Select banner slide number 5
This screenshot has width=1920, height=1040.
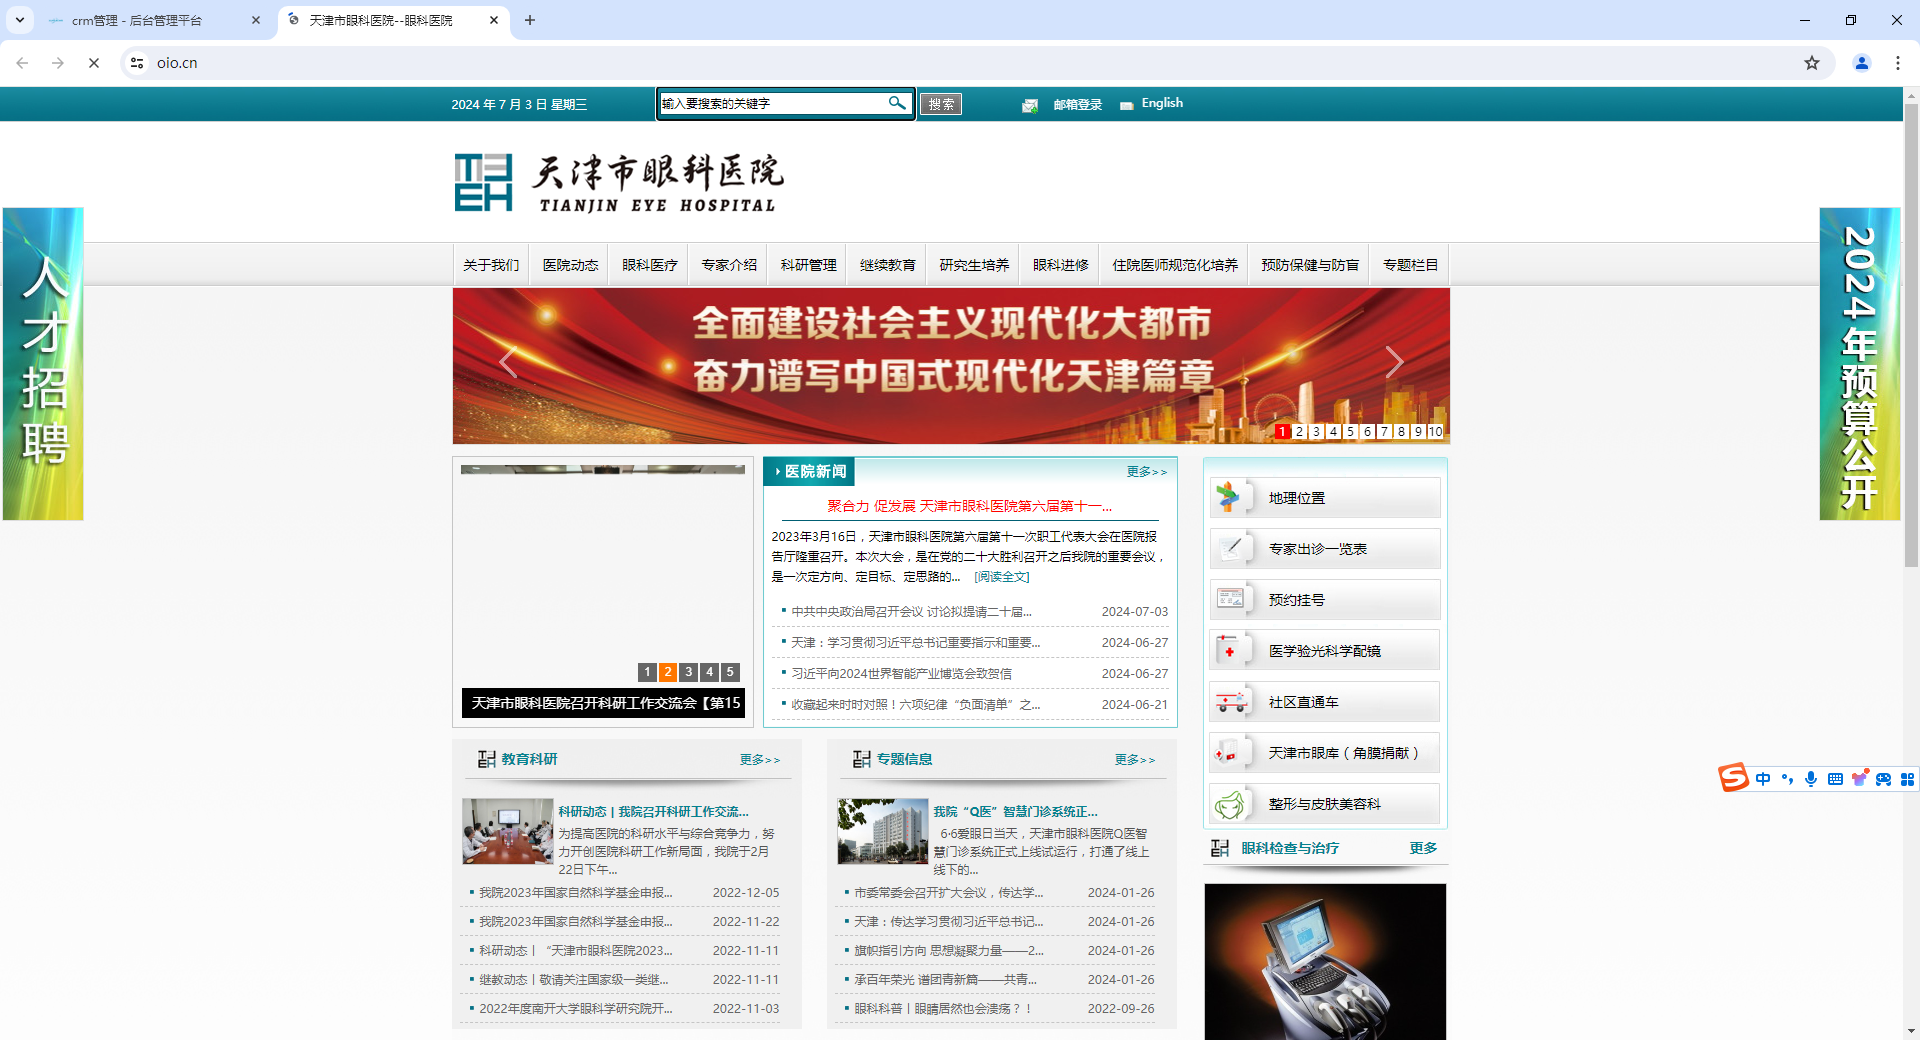tap(1350, 431)
